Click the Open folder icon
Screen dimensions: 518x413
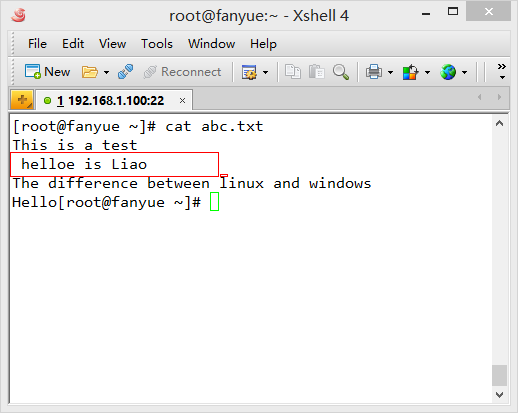point(90,72)
